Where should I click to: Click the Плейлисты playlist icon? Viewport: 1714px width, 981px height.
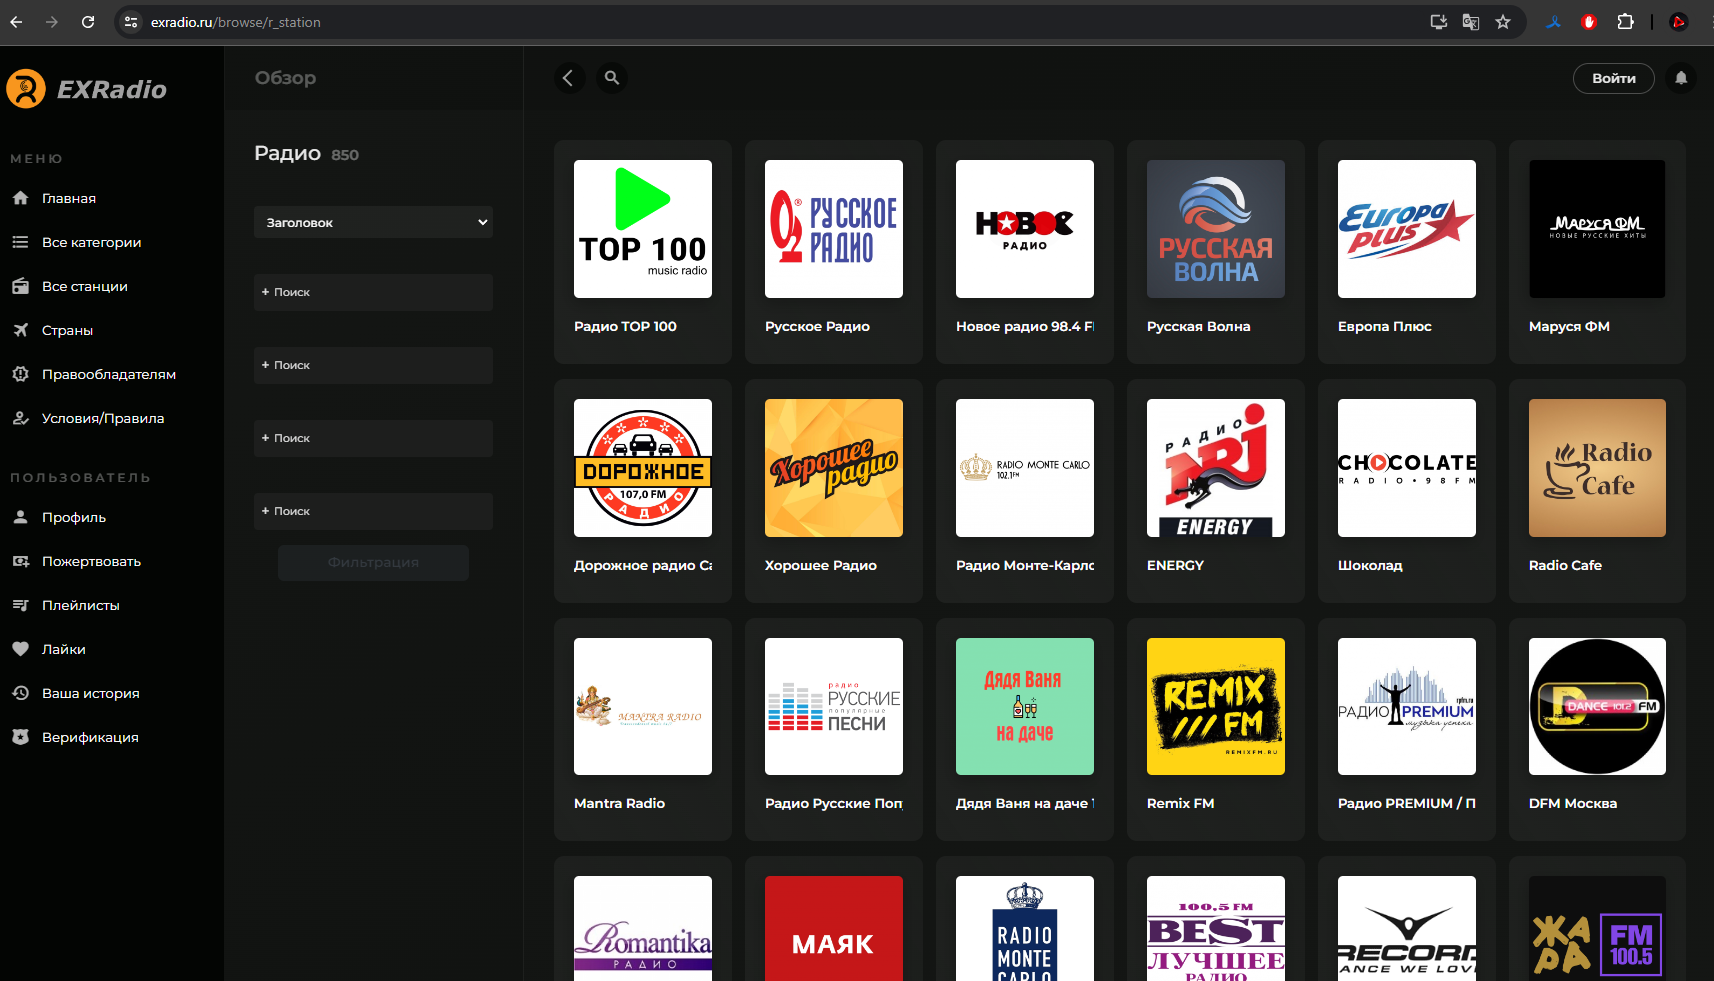(x=20, y=605)
